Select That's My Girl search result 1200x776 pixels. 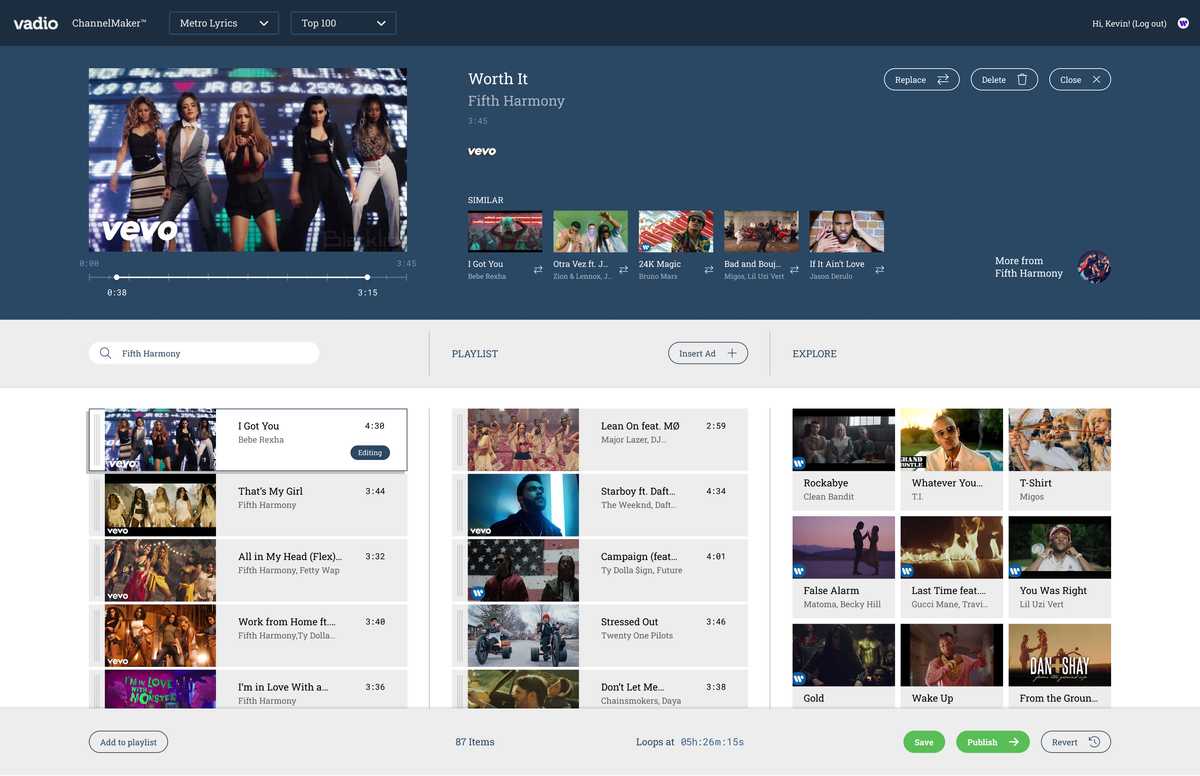pos(248,504)
